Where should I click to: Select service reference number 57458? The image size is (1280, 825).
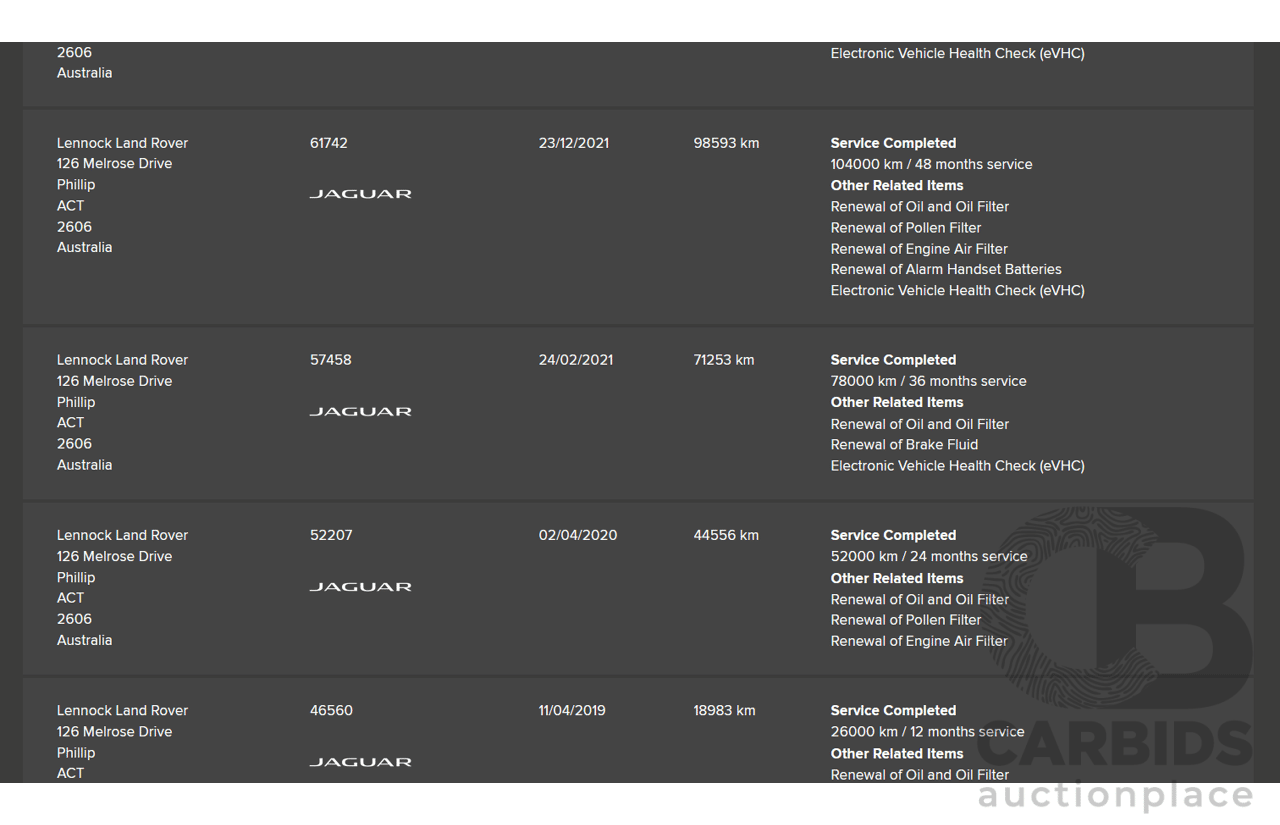pos(331,360)
